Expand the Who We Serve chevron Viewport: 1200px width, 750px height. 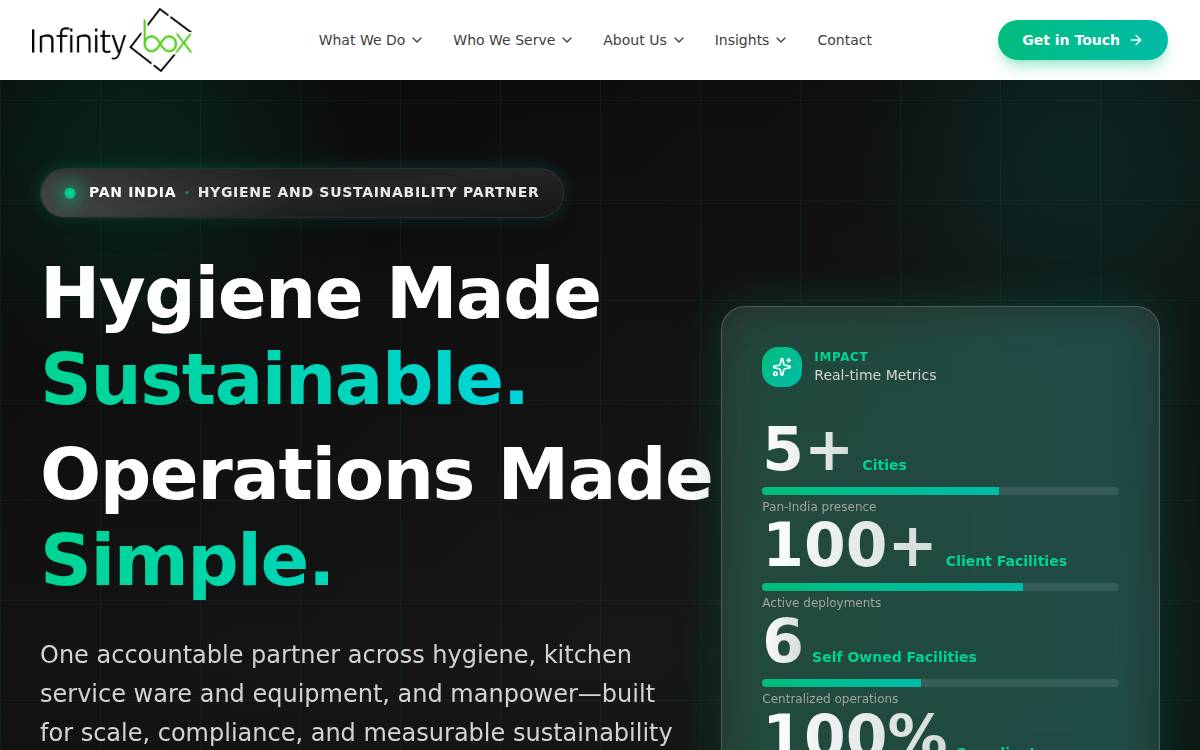point(567,40)
